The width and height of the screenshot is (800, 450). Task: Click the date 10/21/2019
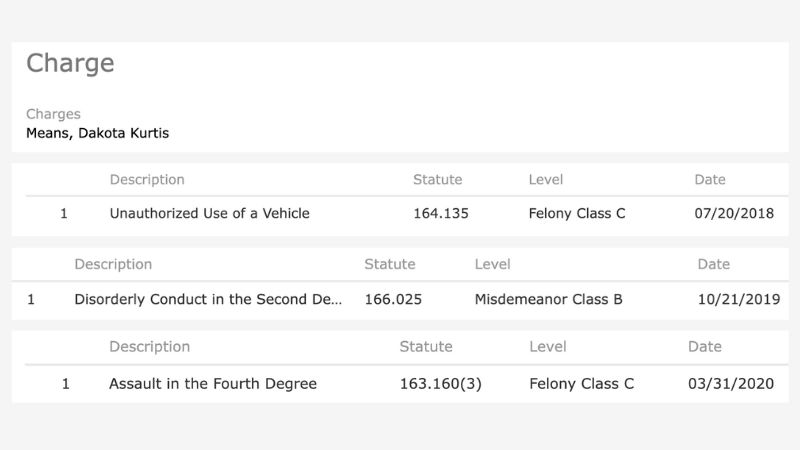[x=737, y=299]
